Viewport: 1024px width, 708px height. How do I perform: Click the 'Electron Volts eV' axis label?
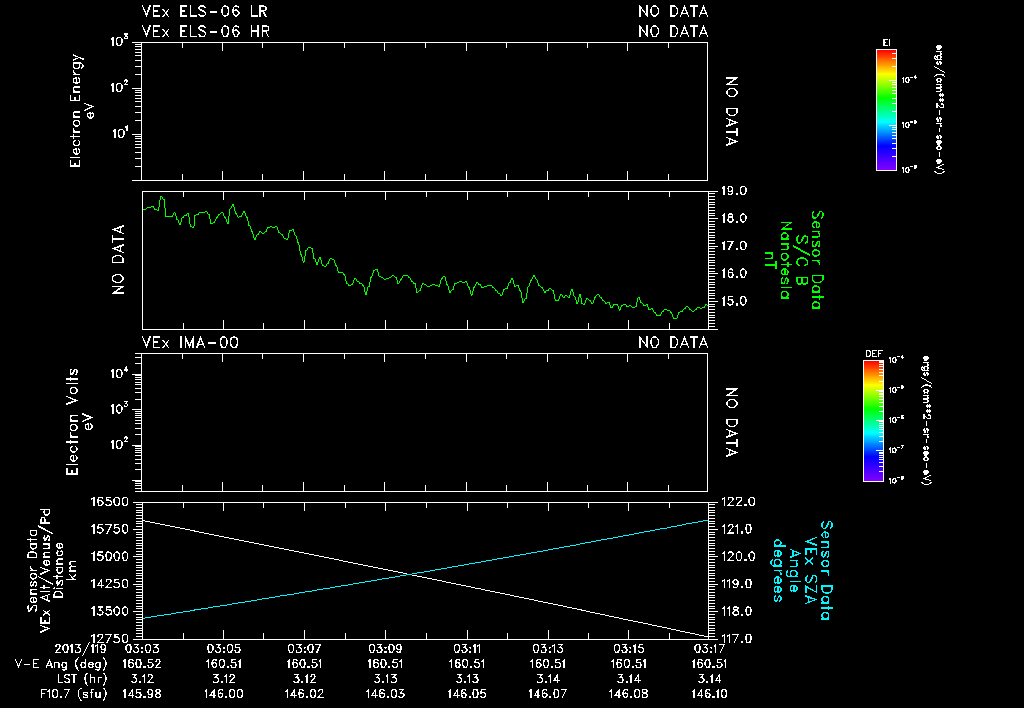pyautogui.click(x=79, y=421)
